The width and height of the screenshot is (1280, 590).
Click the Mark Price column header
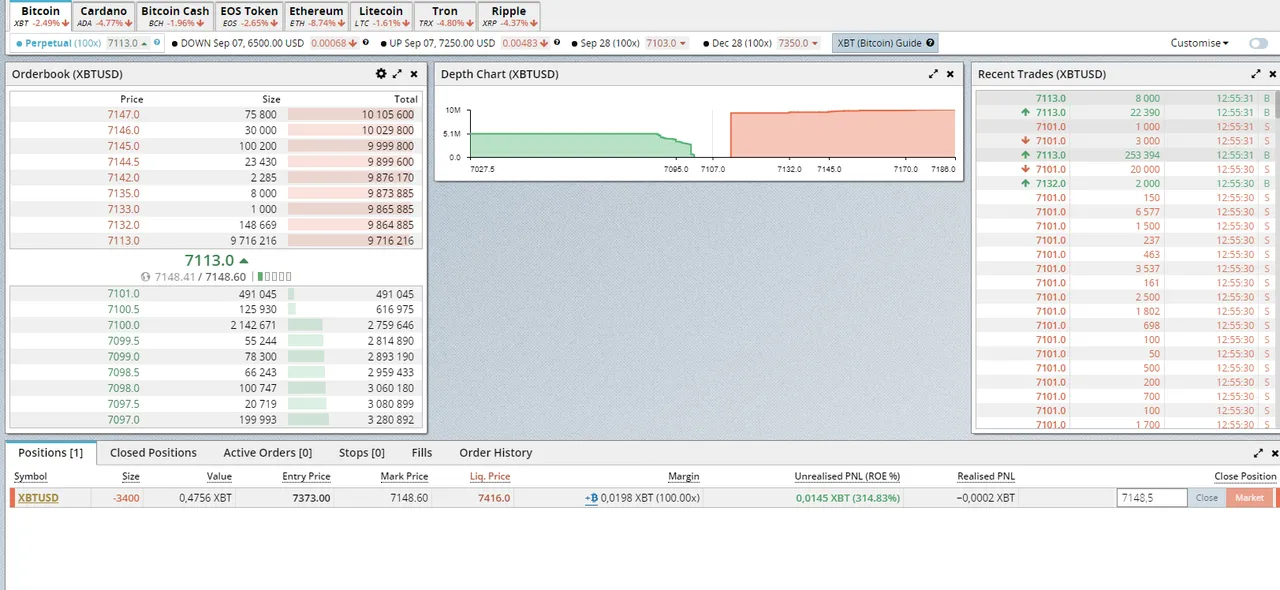point(404,477)
